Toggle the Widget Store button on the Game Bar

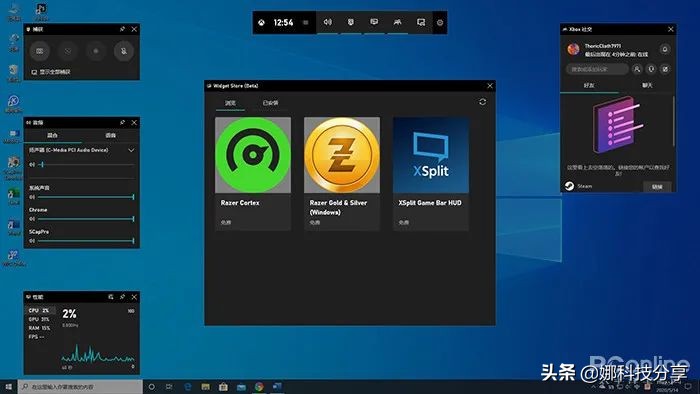[x=421, y=22]
